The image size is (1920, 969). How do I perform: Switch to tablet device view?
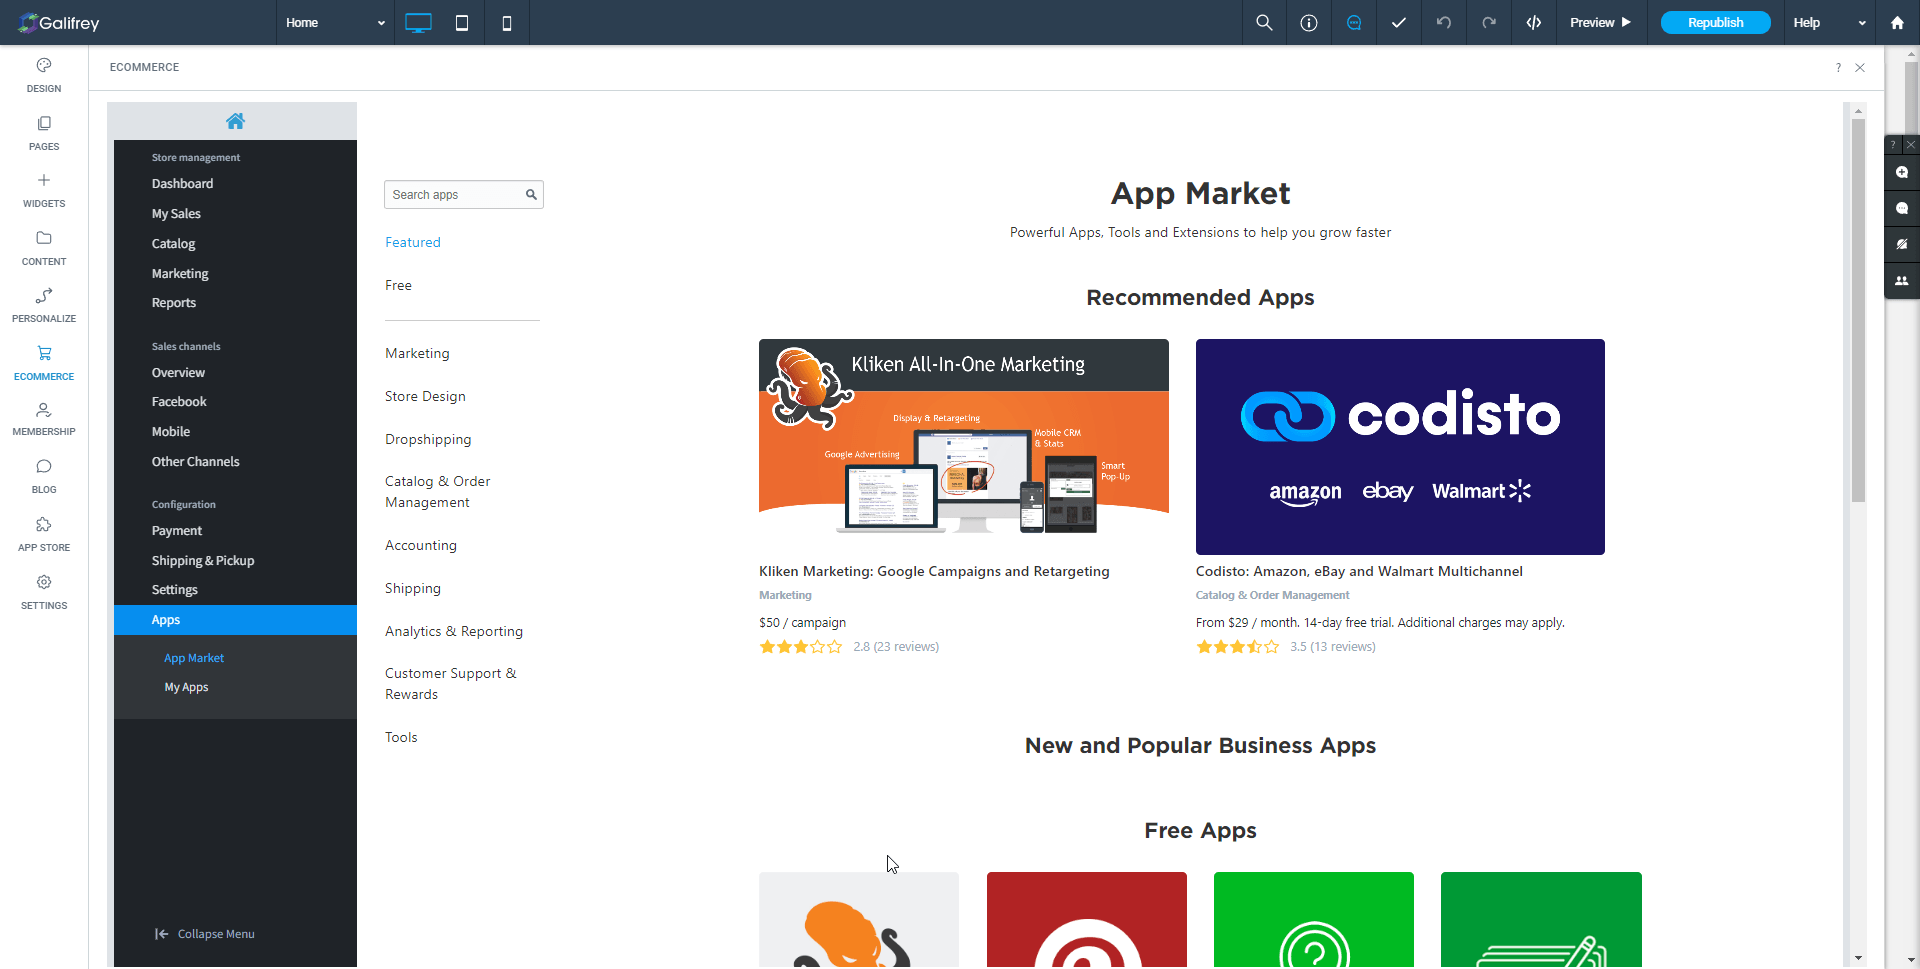462,23
